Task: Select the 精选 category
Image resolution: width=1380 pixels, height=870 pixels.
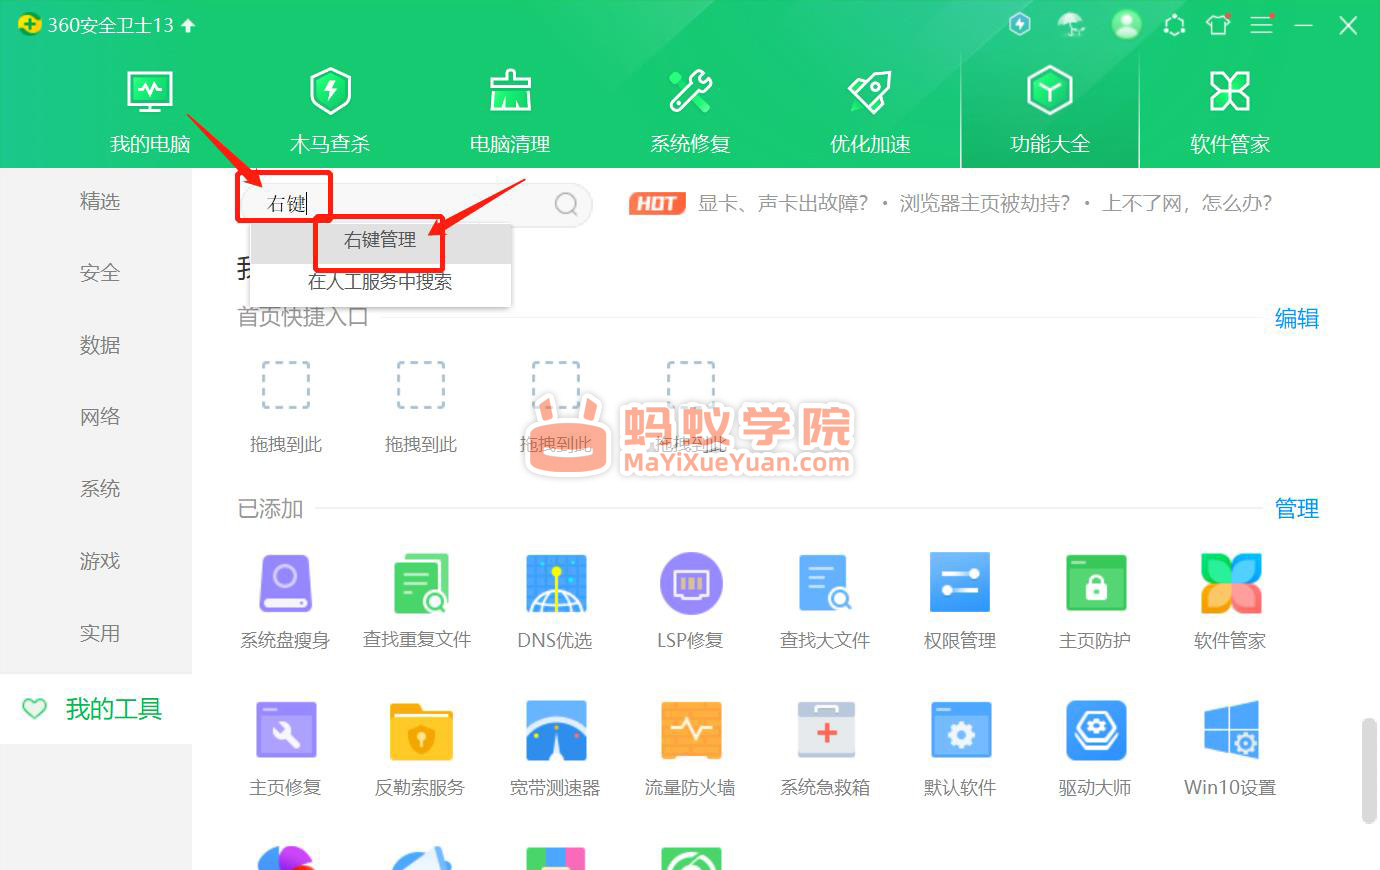Action: (x=100, y=201)
